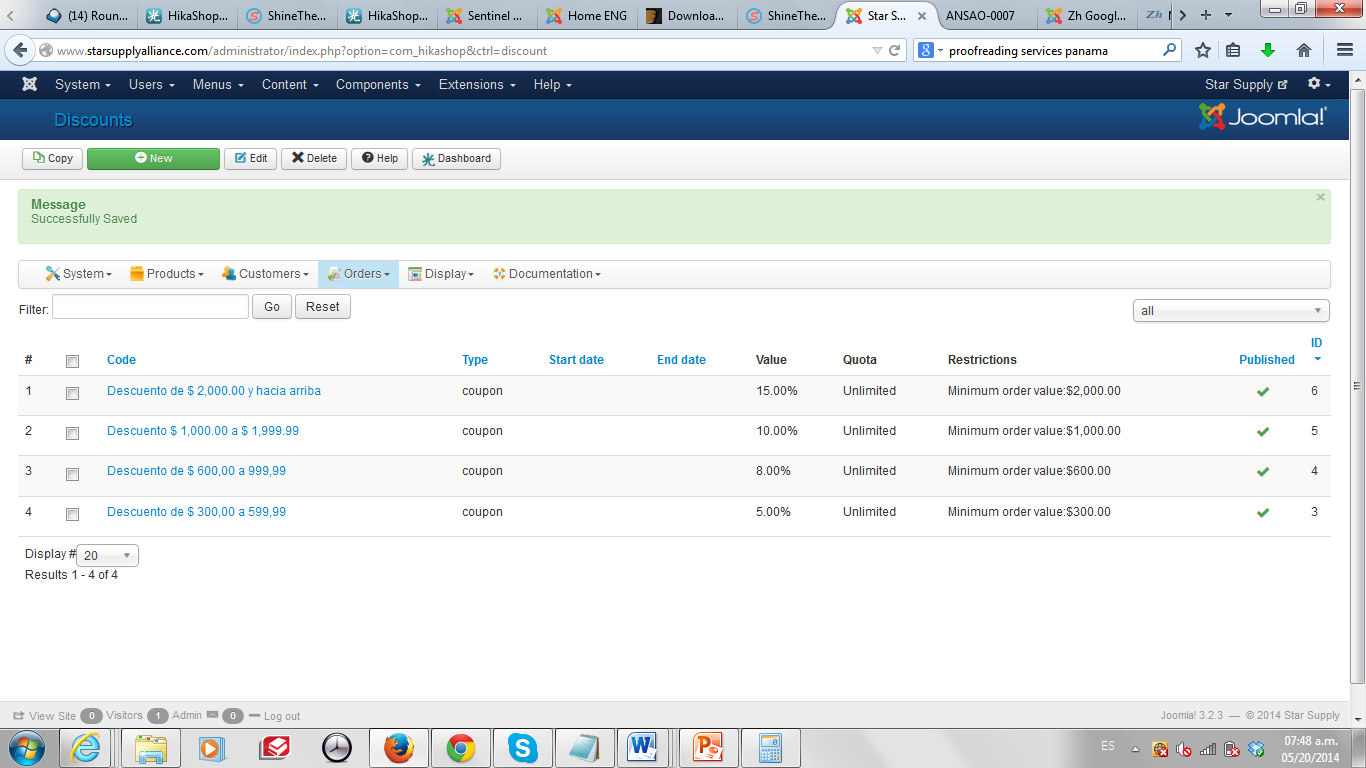Open the HikaShop System dropdown menu
The image size is (1366, 768).
click(x=78, y=274)
